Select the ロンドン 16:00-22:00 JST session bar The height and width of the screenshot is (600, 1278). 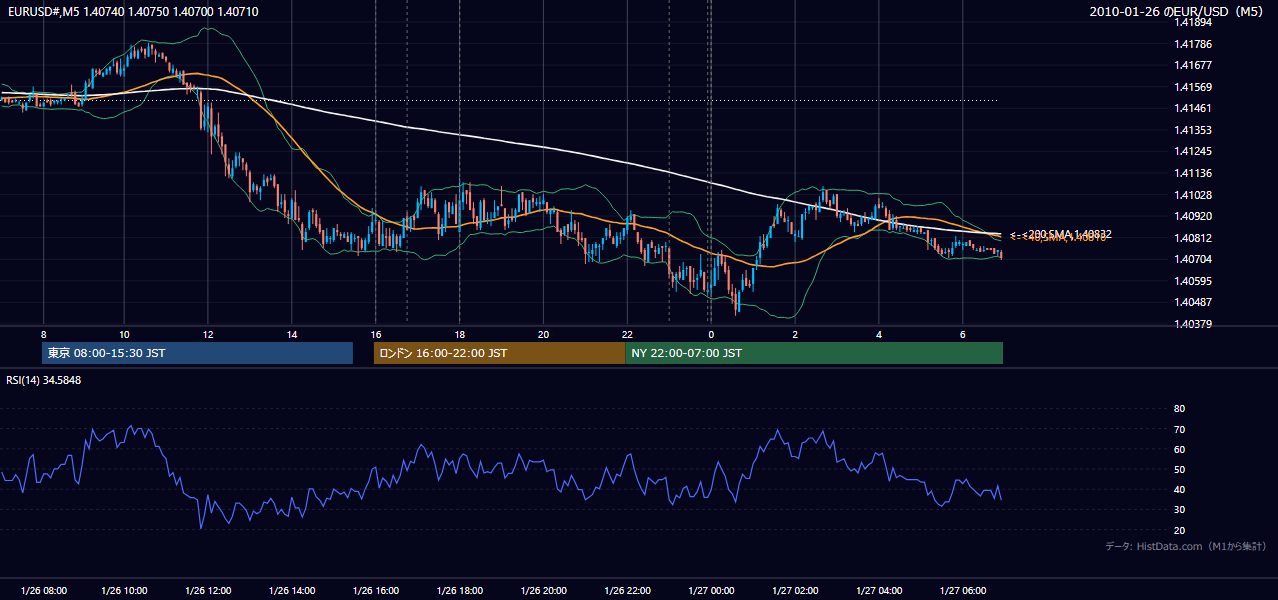click(499, 353)
